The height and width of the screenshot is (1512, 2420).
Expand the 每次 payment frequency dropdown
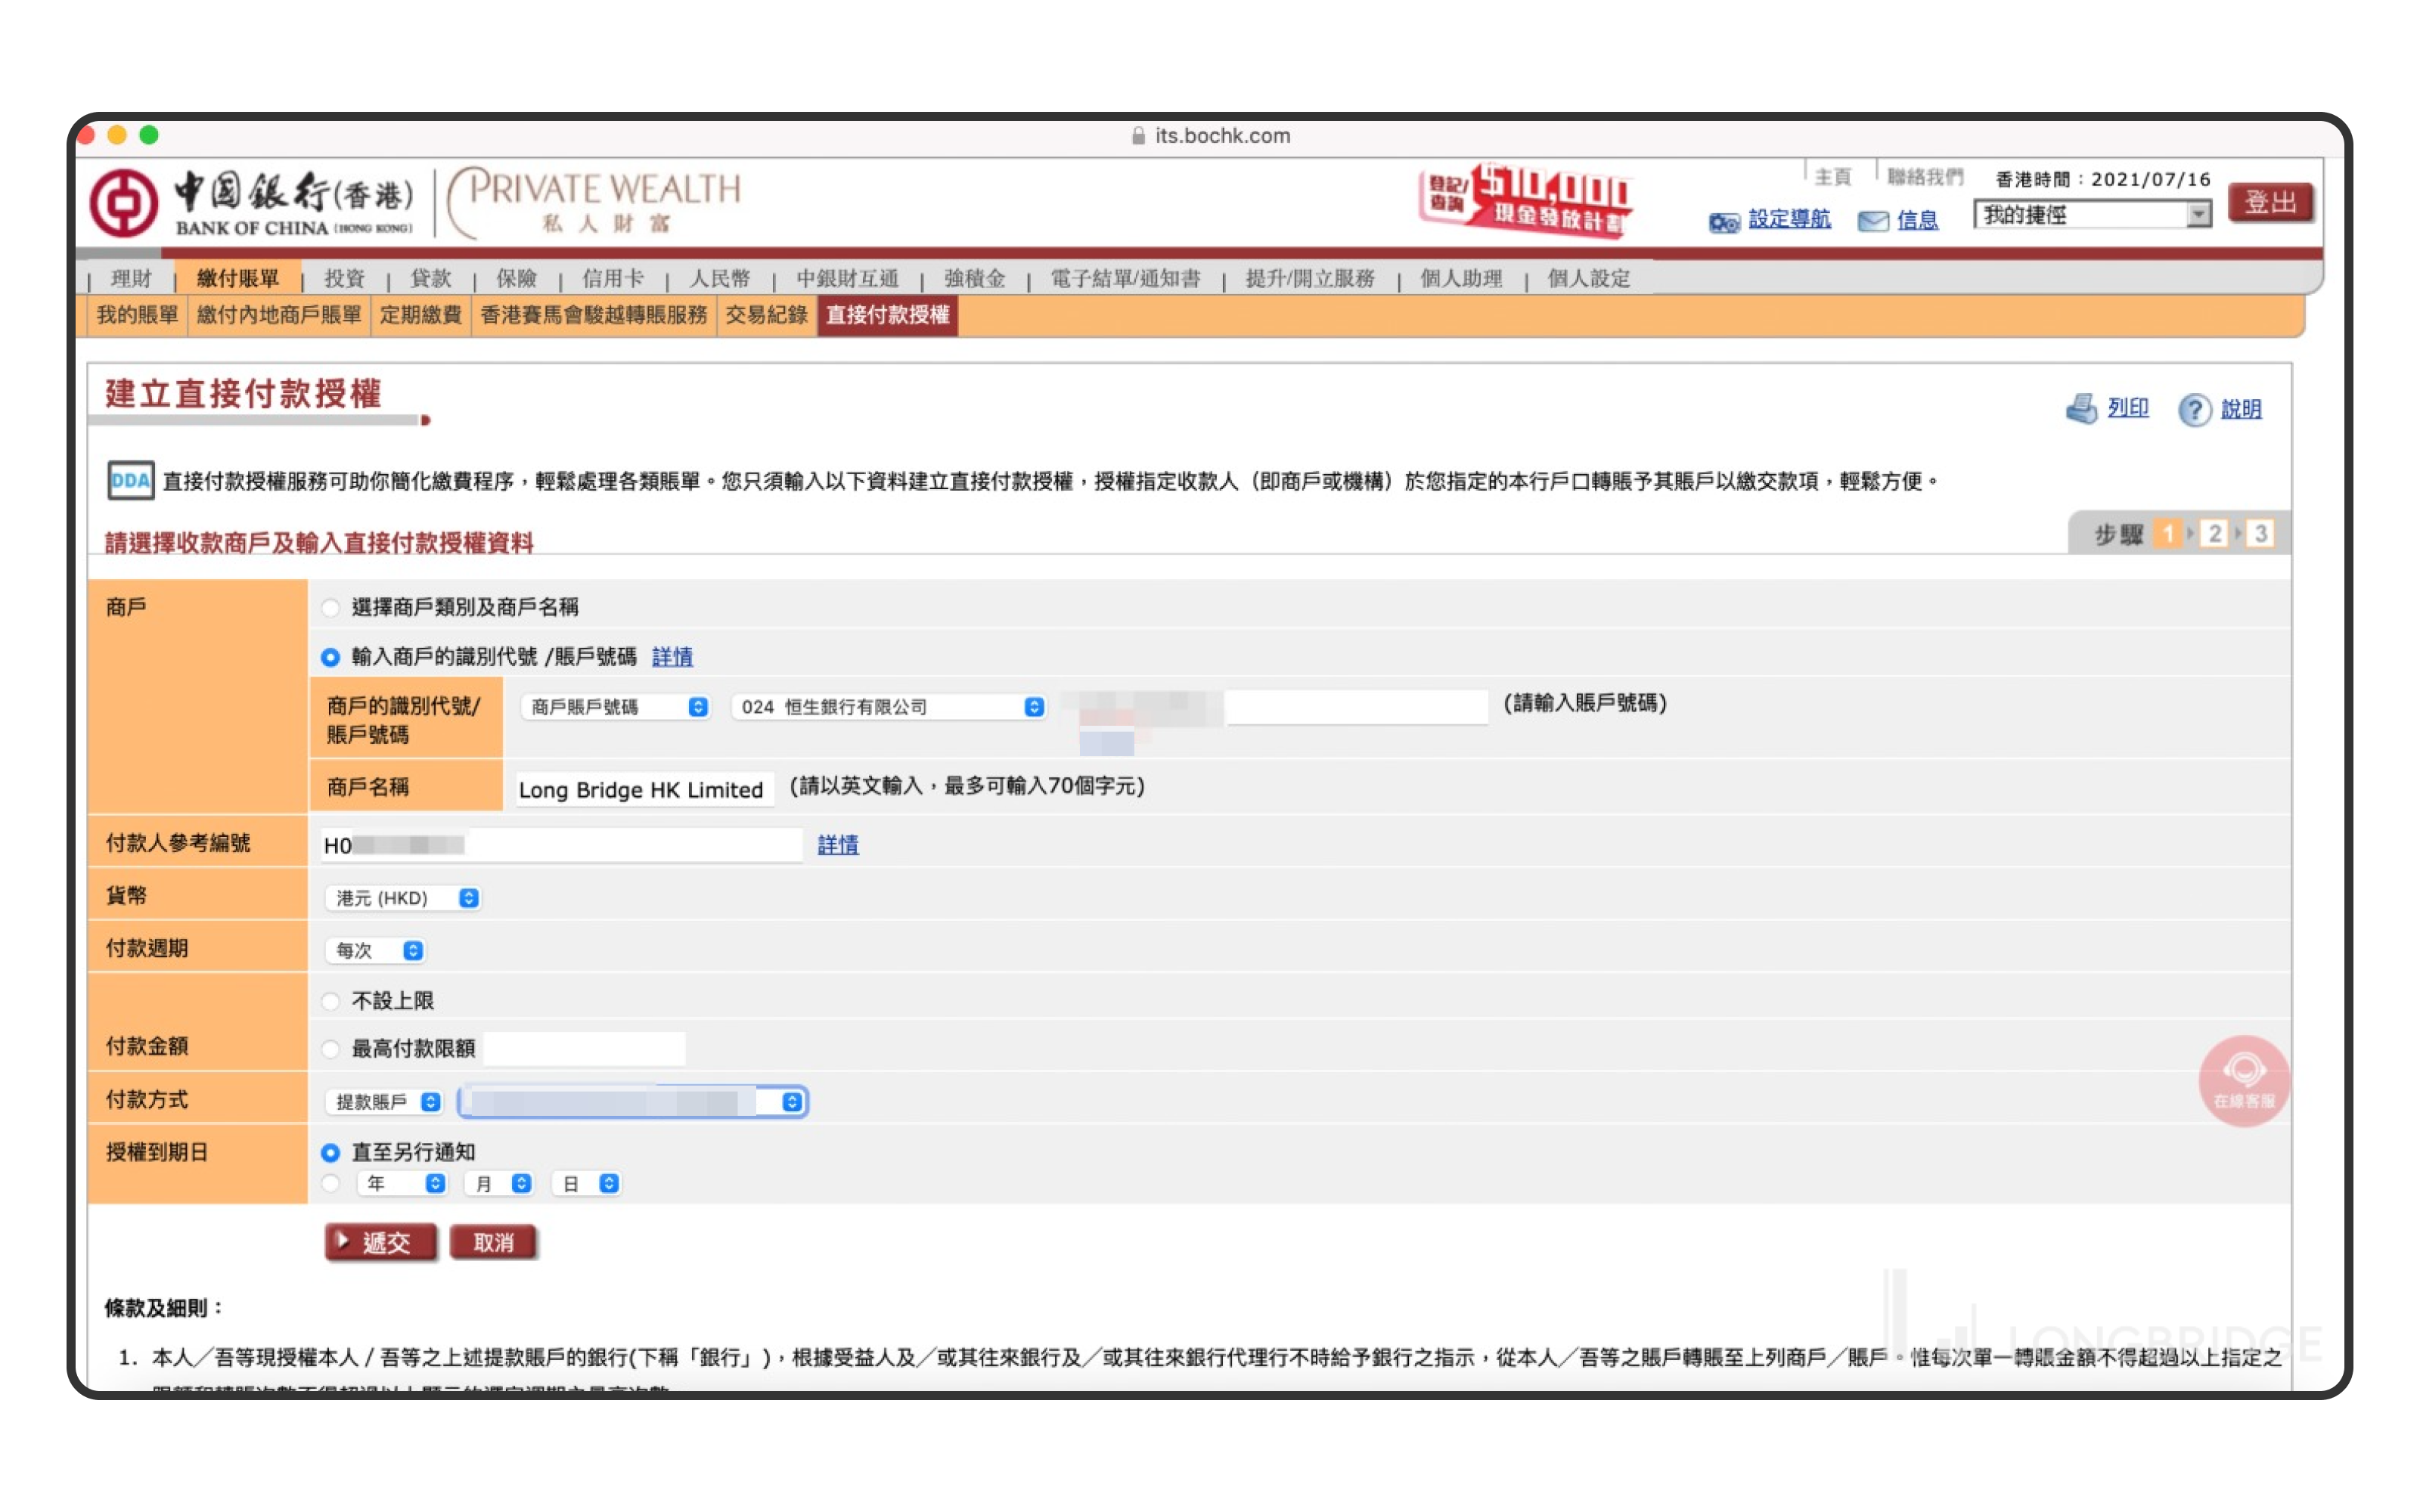coord(376,951)
